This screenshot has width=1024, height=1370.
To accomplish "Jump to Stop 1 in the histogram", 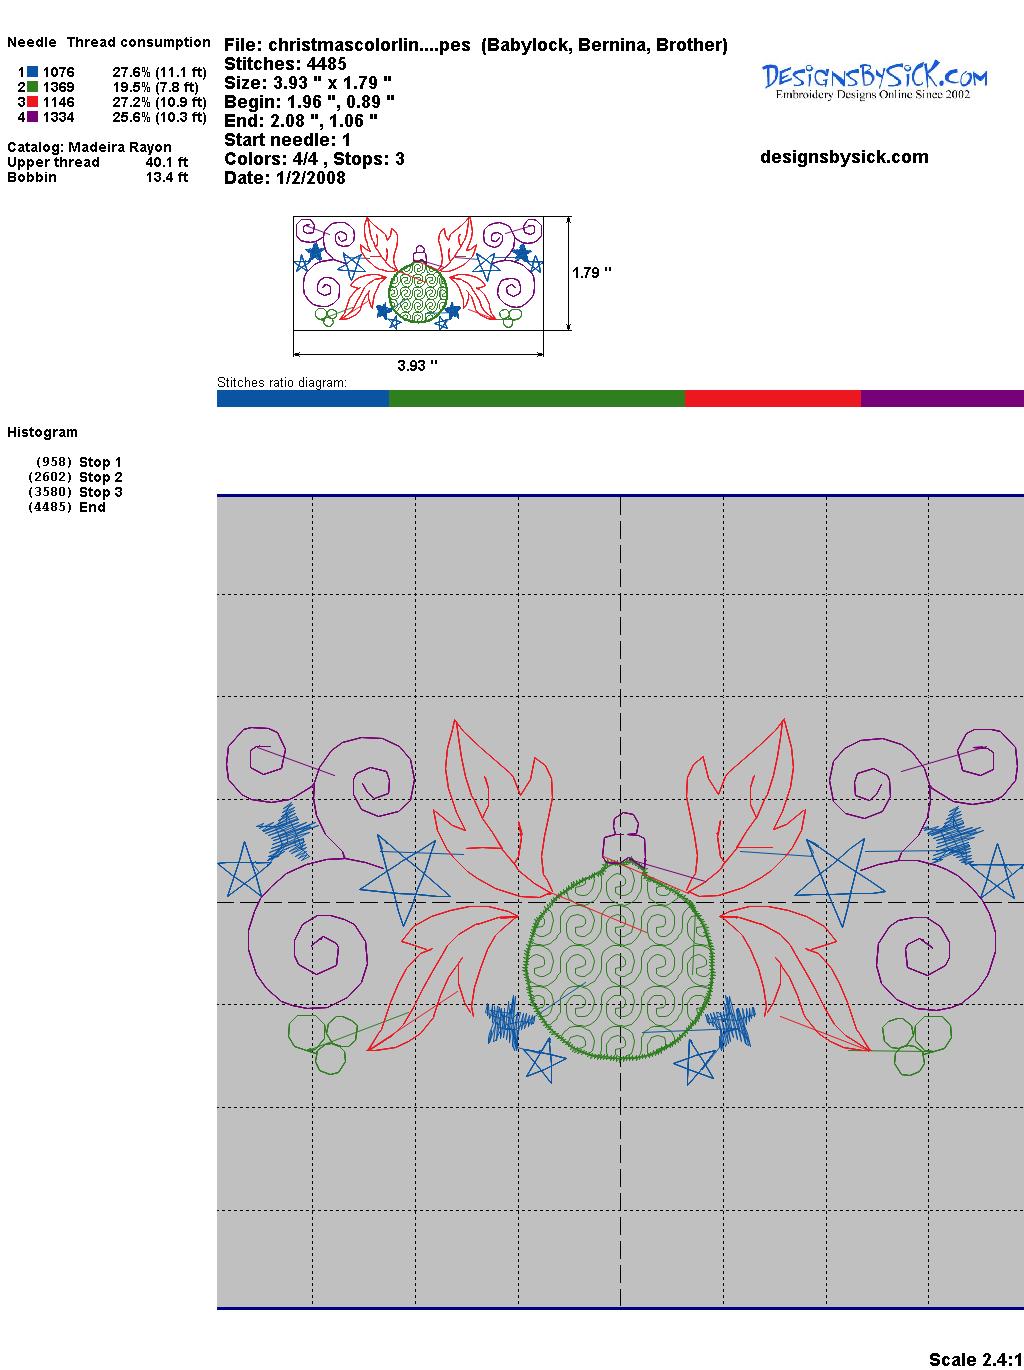I will pyautogui.click(x=100, y=462).
